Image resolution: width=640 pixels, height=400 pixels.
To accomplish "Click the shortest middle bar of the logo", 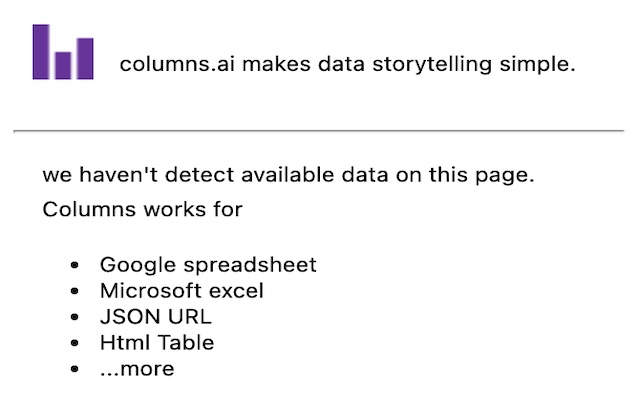I will click(x=62, y=64).
